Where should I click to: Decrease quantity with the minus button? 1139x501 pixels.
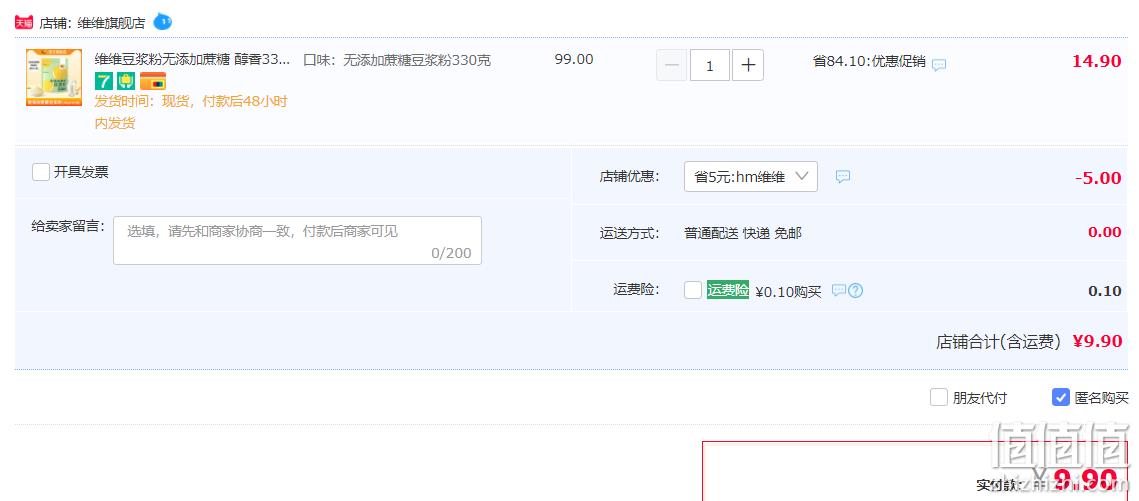tap(672, 66)
